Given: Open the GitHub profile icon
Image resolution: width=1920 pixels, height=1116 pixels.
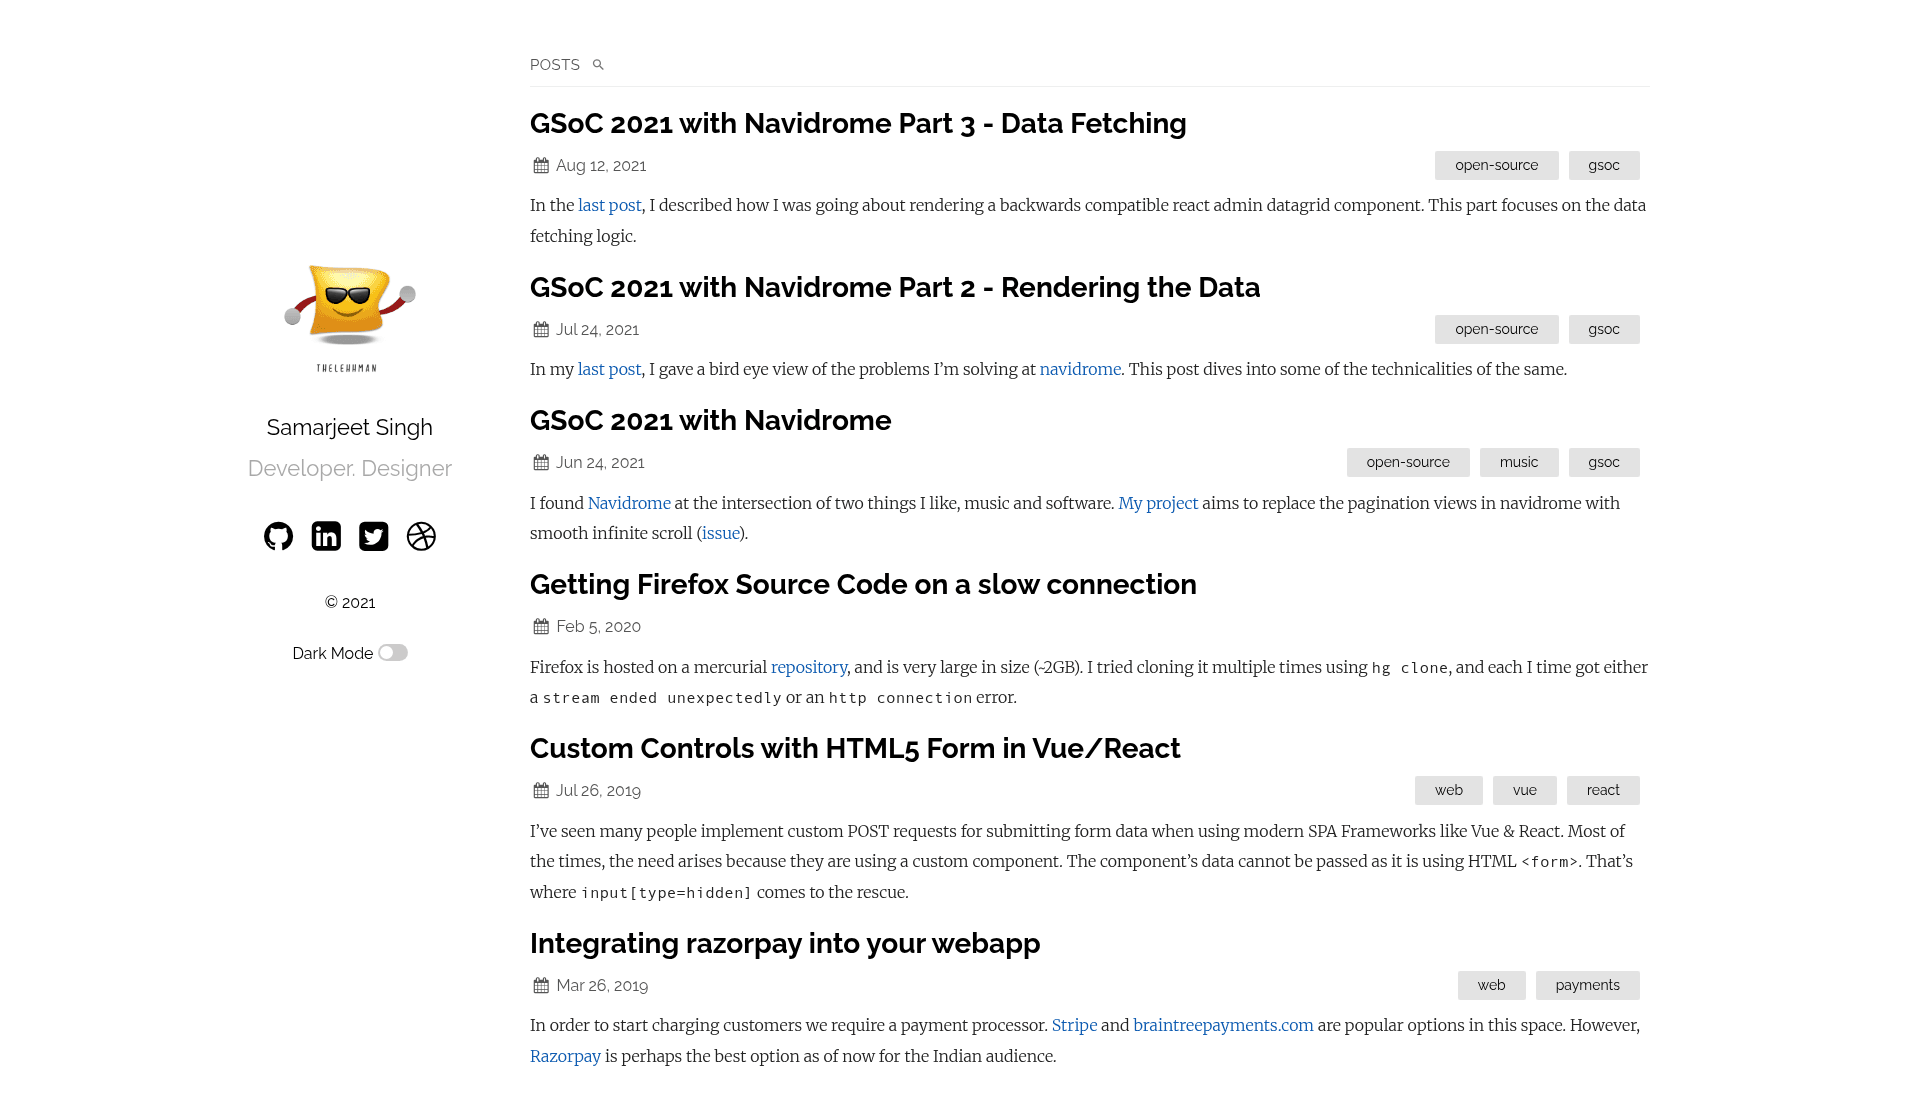Looking at the screenshot, I should (278, 537).
